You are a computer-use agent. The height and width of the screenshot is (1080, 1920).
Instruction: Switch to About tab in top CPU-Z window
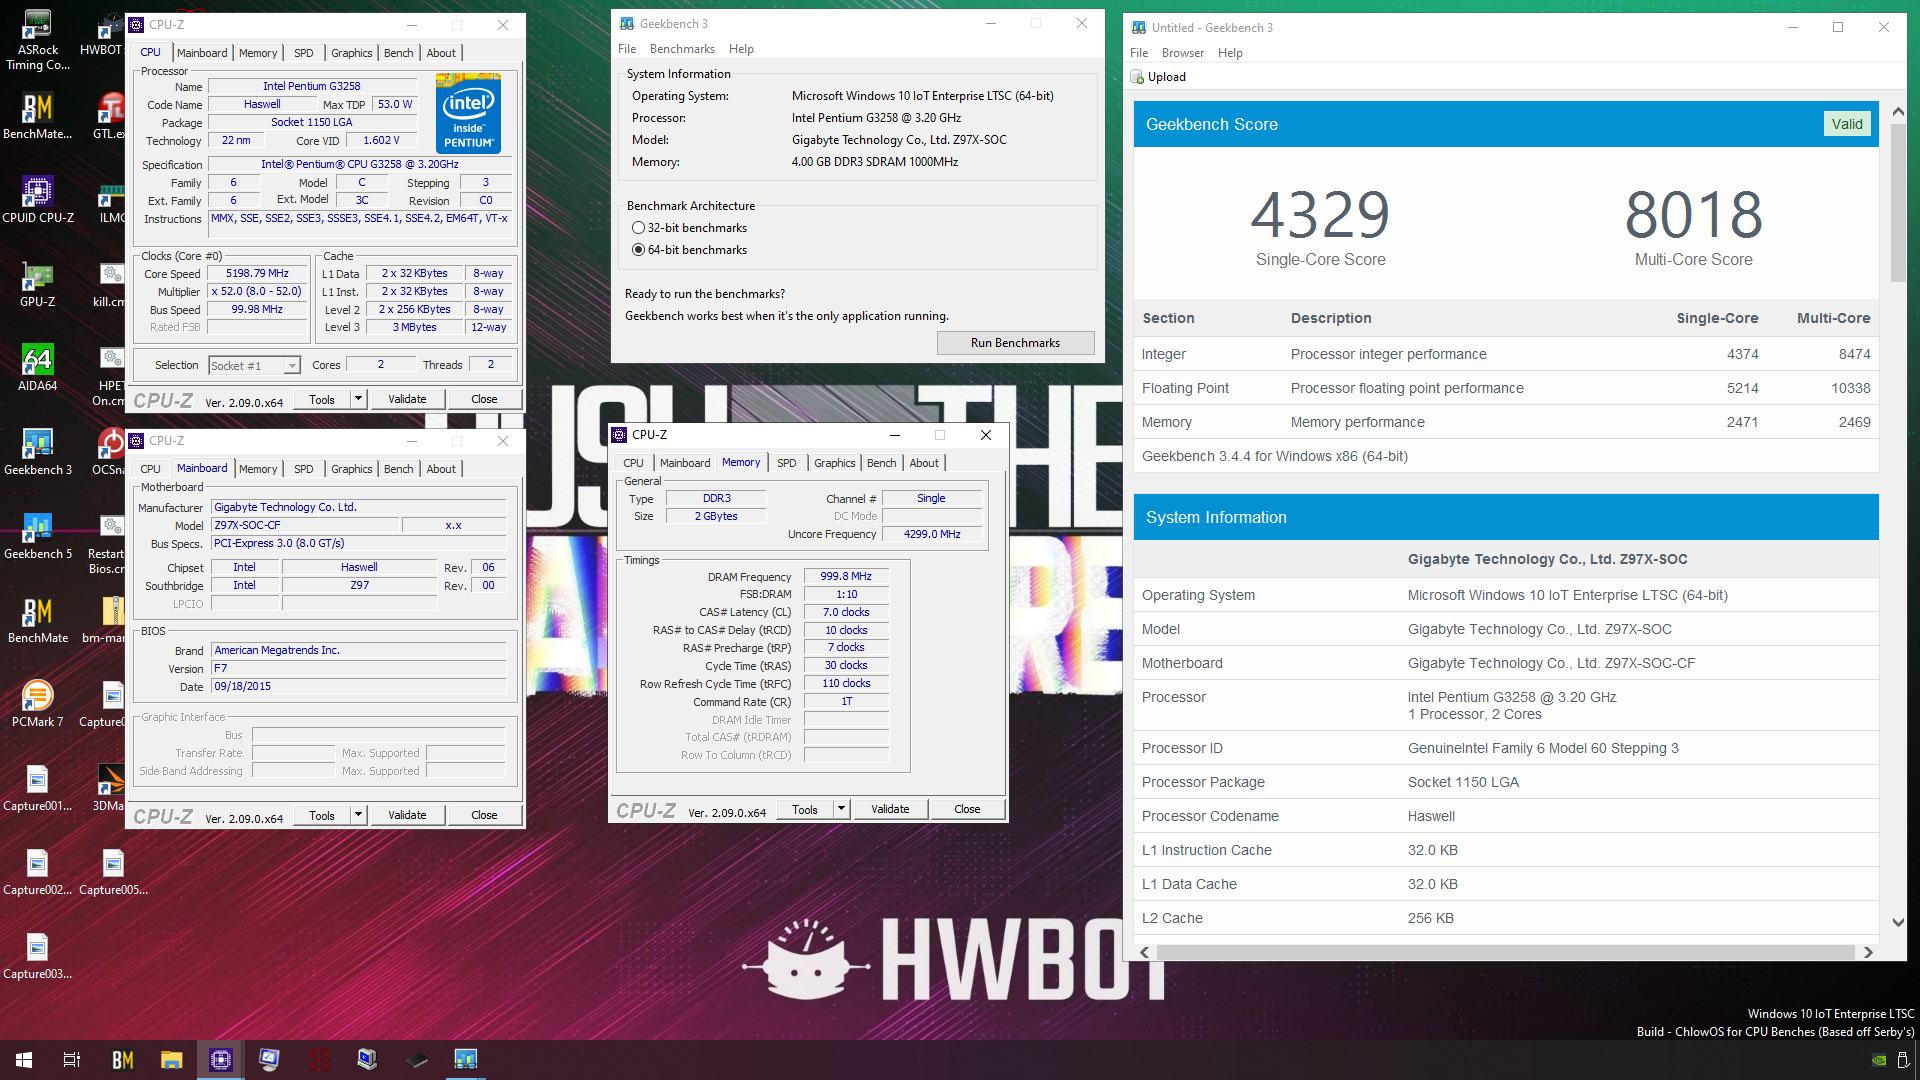[441, 53]
